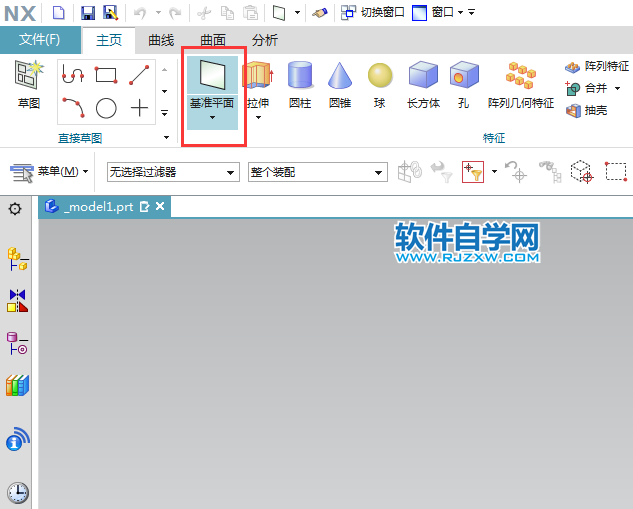Expand the 拉伸 dropdown arrow
633x509 pixels.
(x=258, y=117)
